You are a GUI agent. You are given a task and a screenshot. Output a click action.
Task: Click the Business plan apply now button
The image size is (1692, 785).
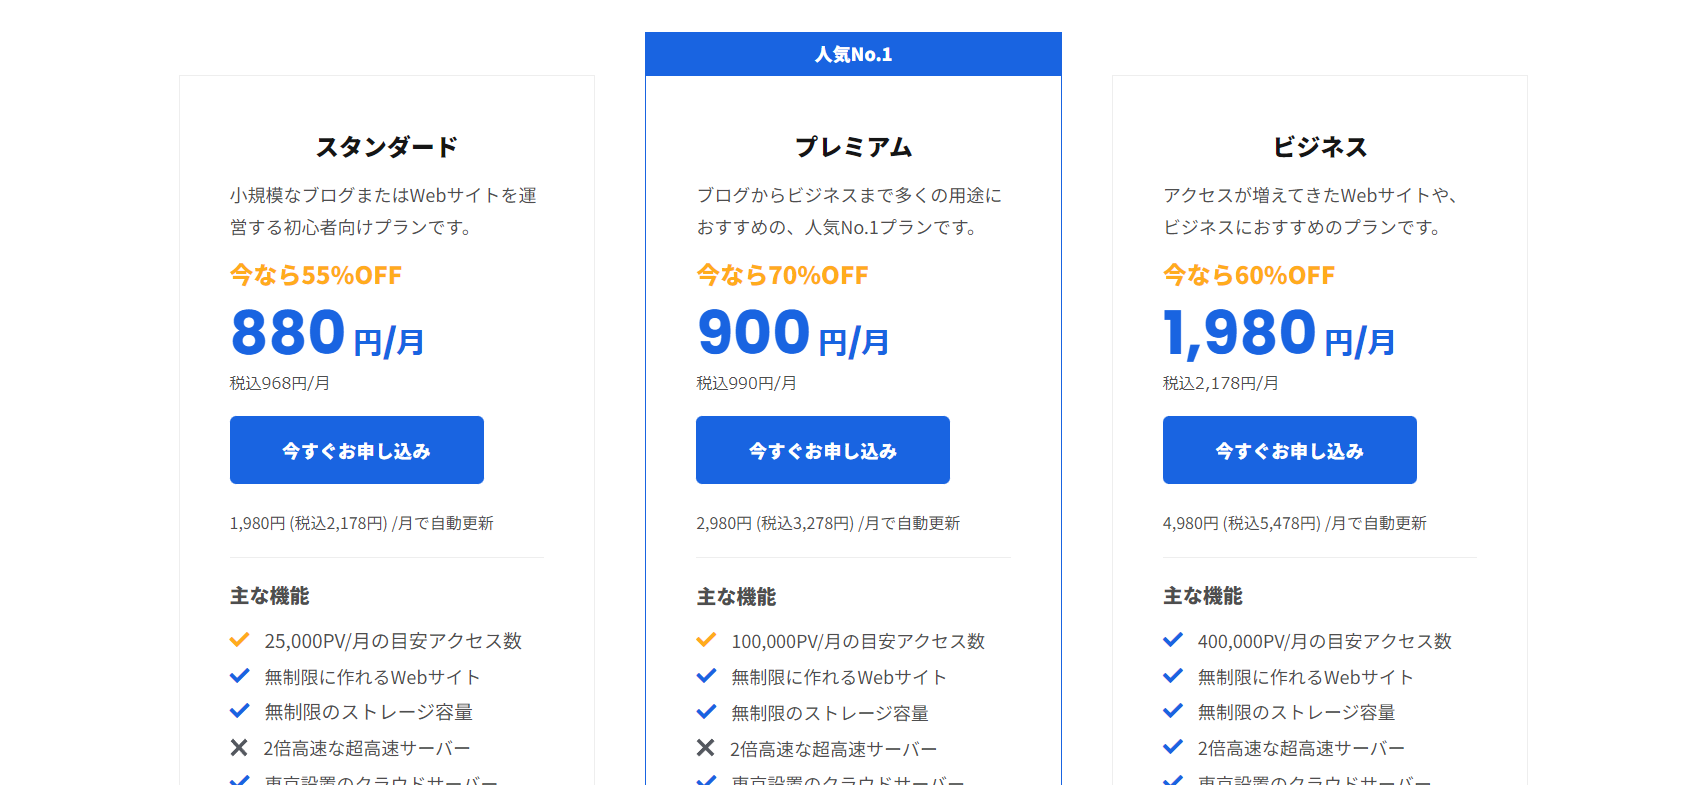1290,450
